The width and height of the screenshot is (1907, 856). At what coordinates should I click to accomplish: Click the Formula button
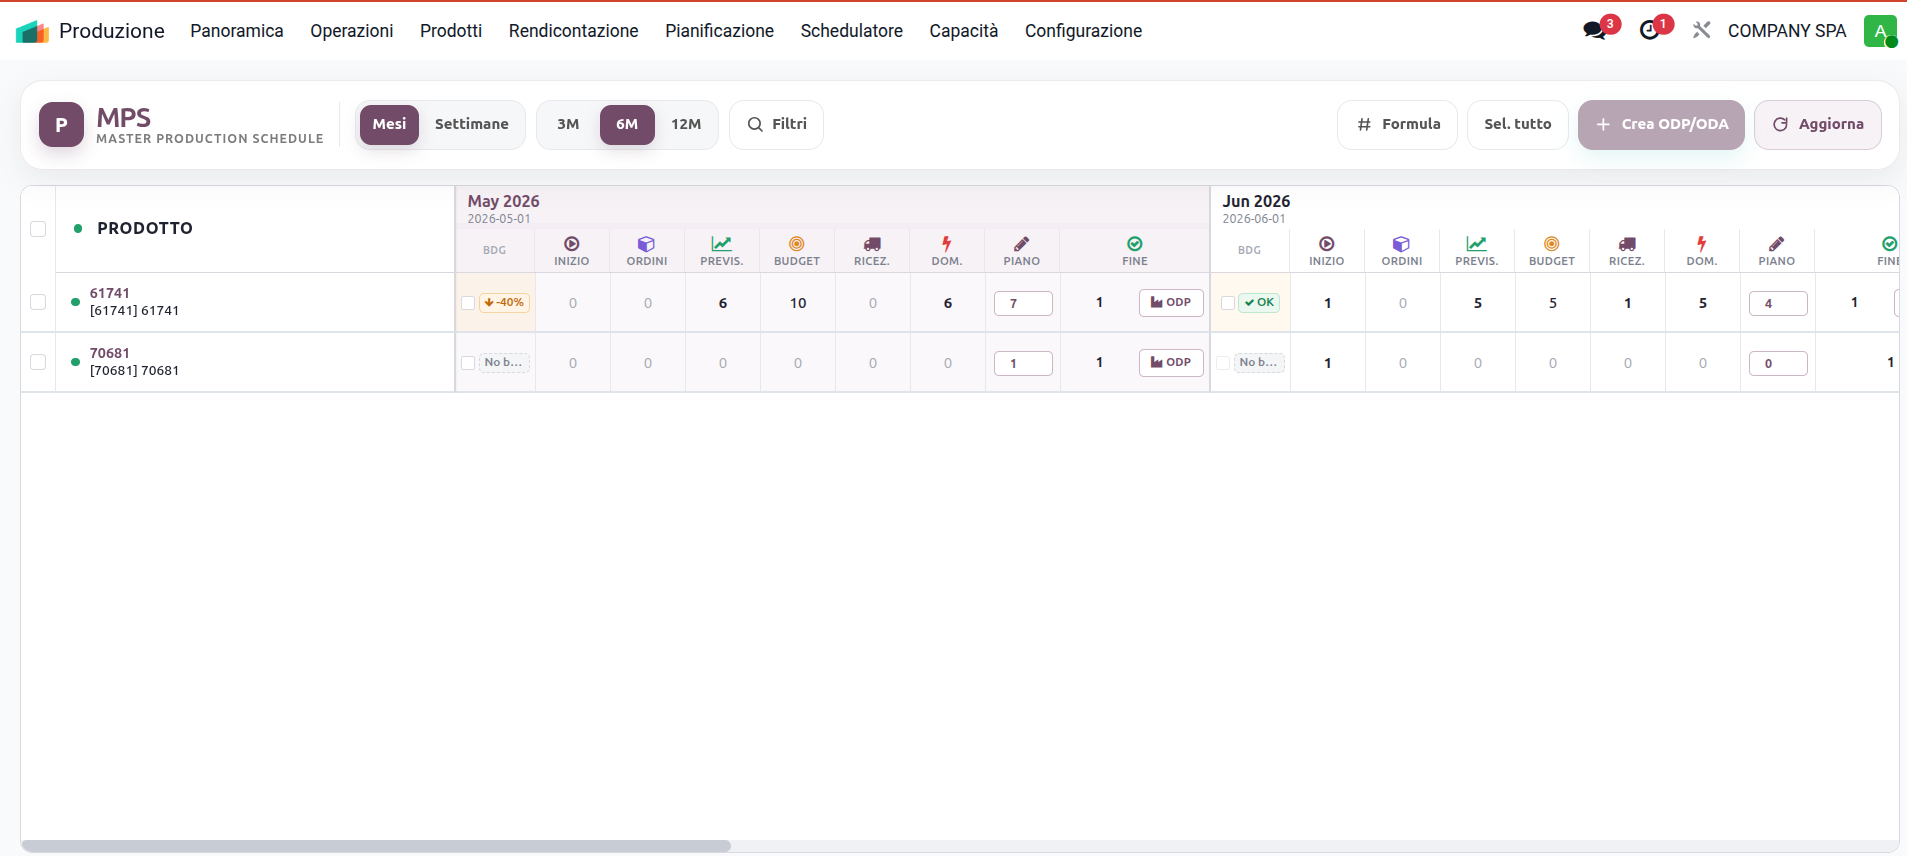[x=1398, y=125]
